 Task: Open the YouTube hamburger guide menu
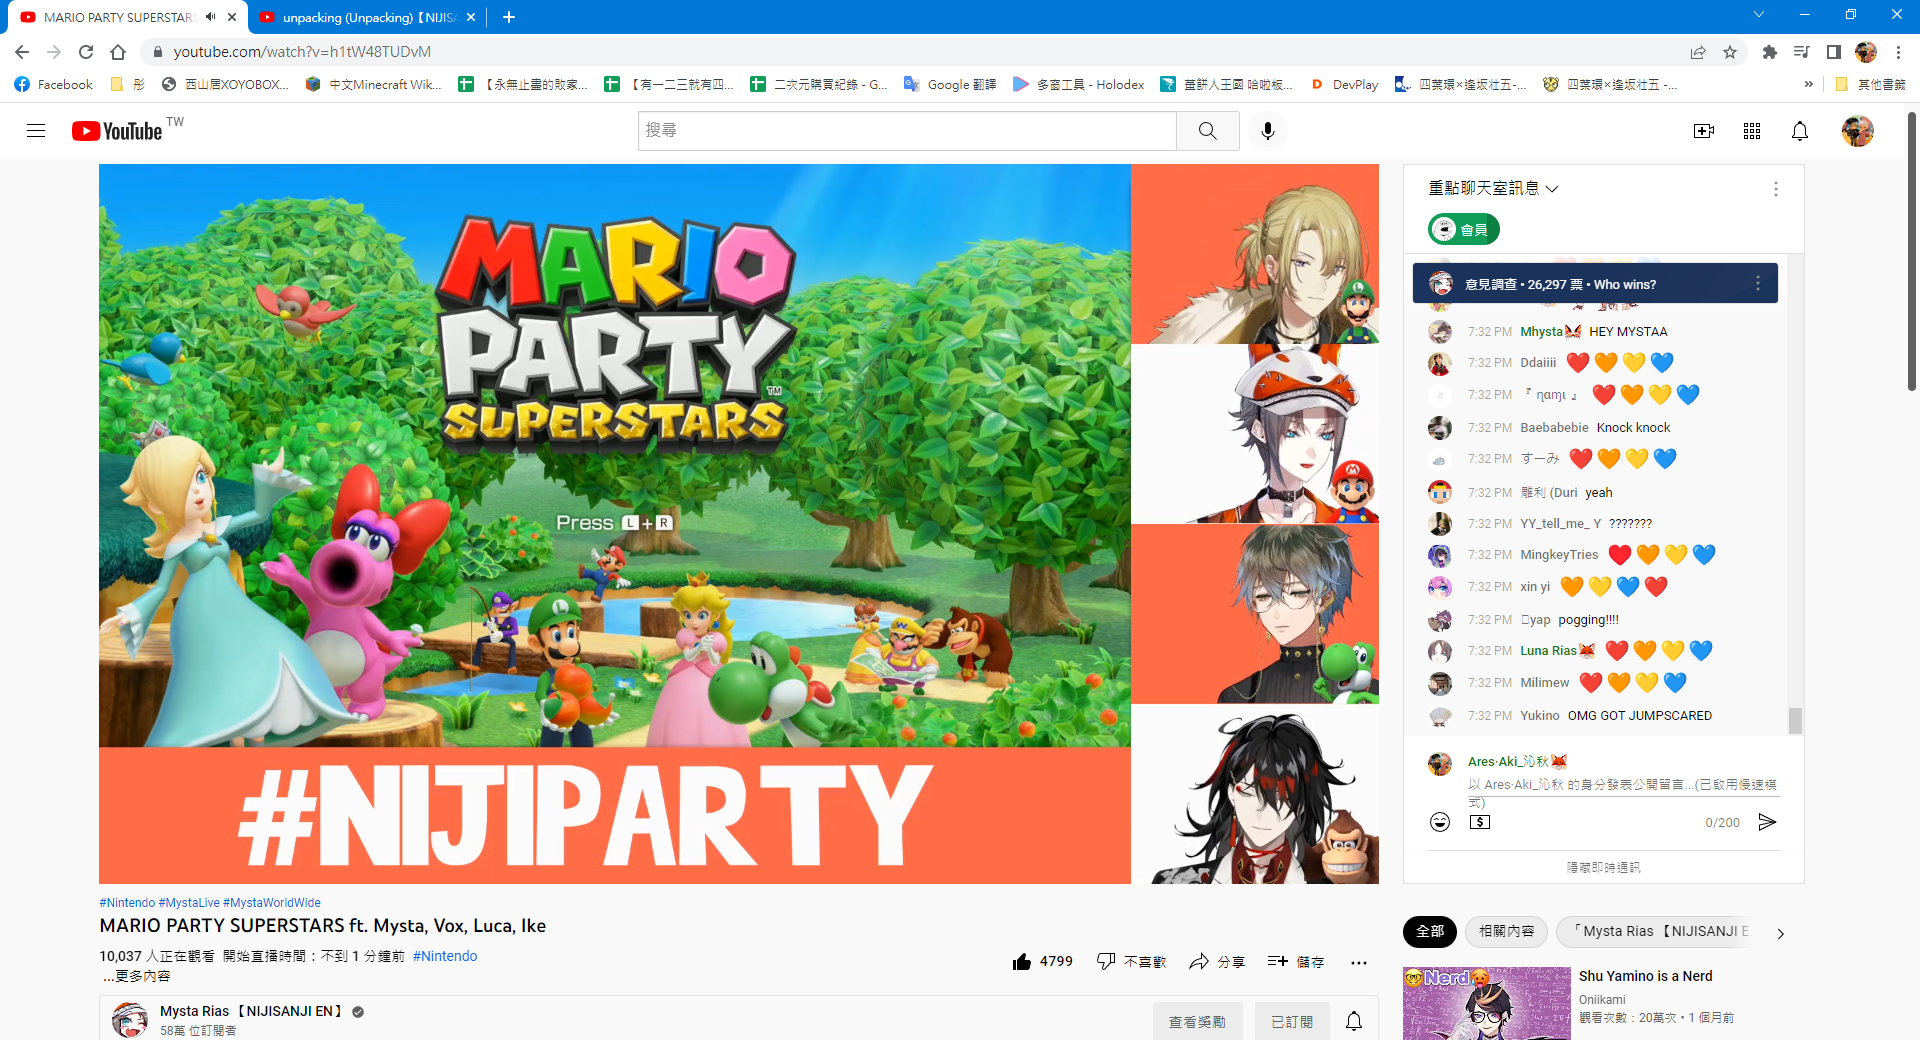[x=36, y=131]
